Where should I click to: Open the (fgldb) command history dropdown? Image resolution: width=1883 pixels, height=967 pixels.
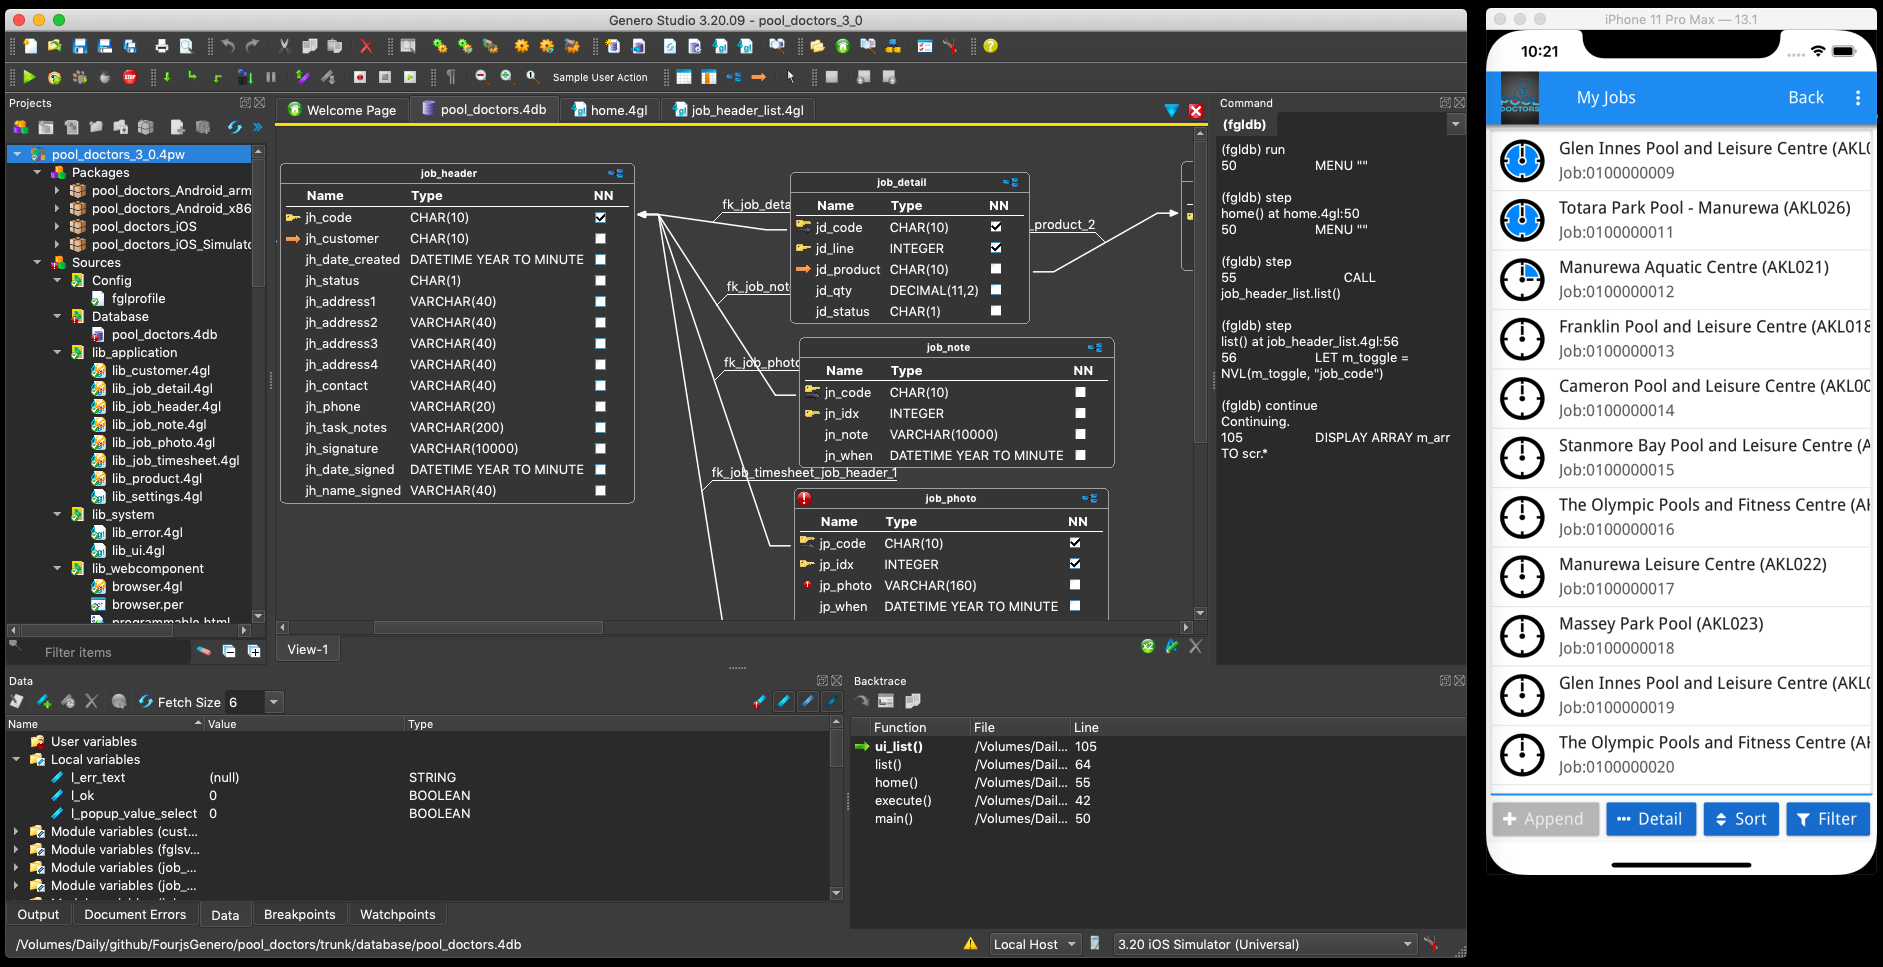(1455, 124)
